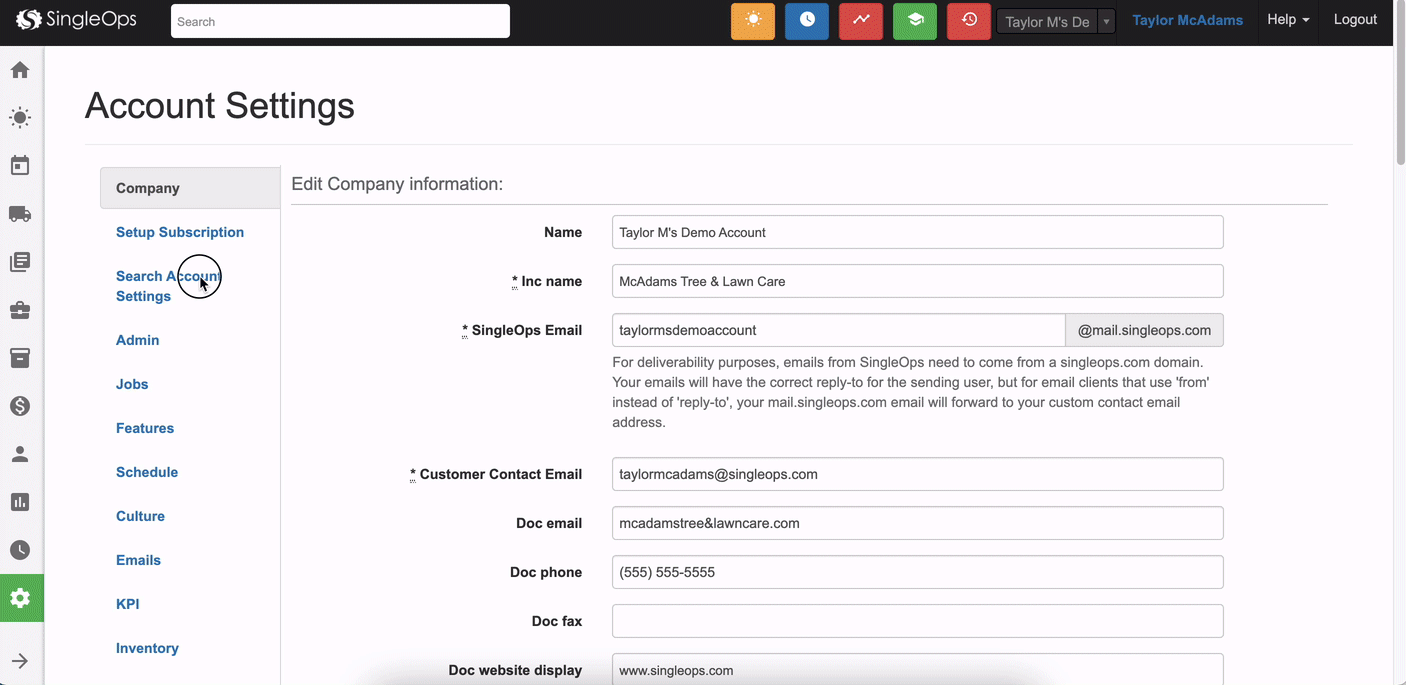Click the orange sun icon button
This screenshot has width=1406, height=685.
[753, 21]
